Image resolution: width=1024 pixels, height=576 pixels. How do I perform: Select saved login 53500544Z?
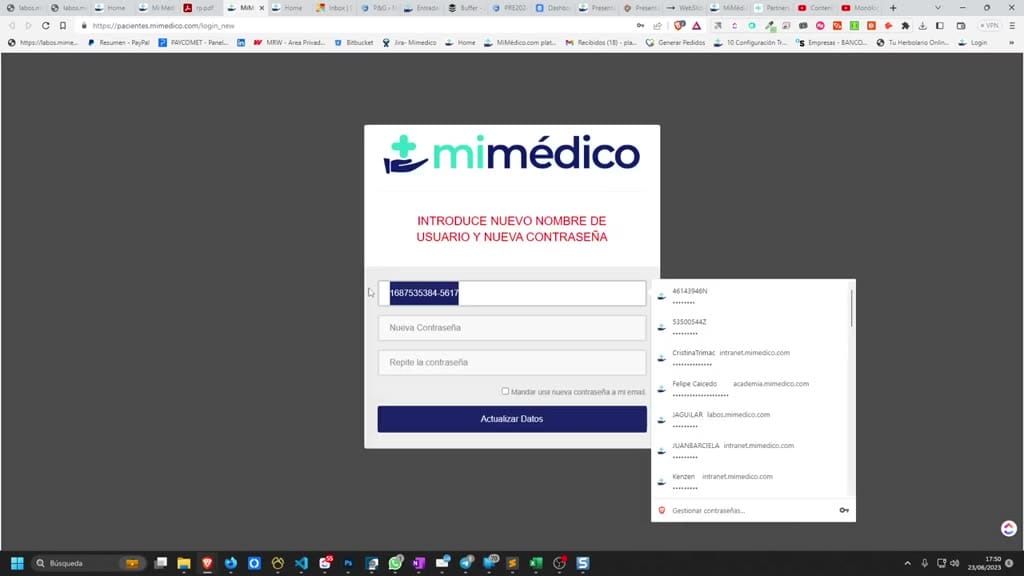click(x=751, y=327)
